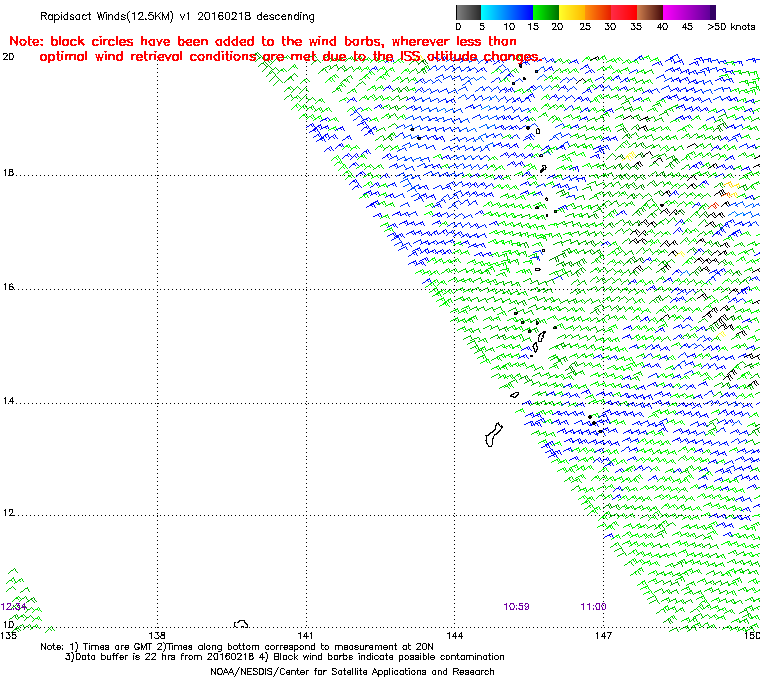
Task: Click the blue 10-15 knots color segment
Action: (x=520, y=12)
